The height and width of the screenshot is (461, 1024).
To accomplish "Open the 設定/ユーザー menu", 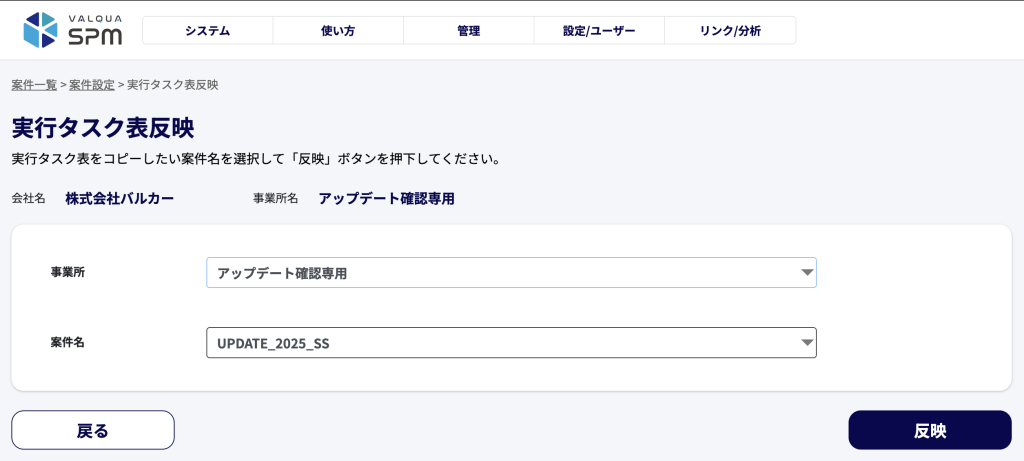I will coord(600,31).
